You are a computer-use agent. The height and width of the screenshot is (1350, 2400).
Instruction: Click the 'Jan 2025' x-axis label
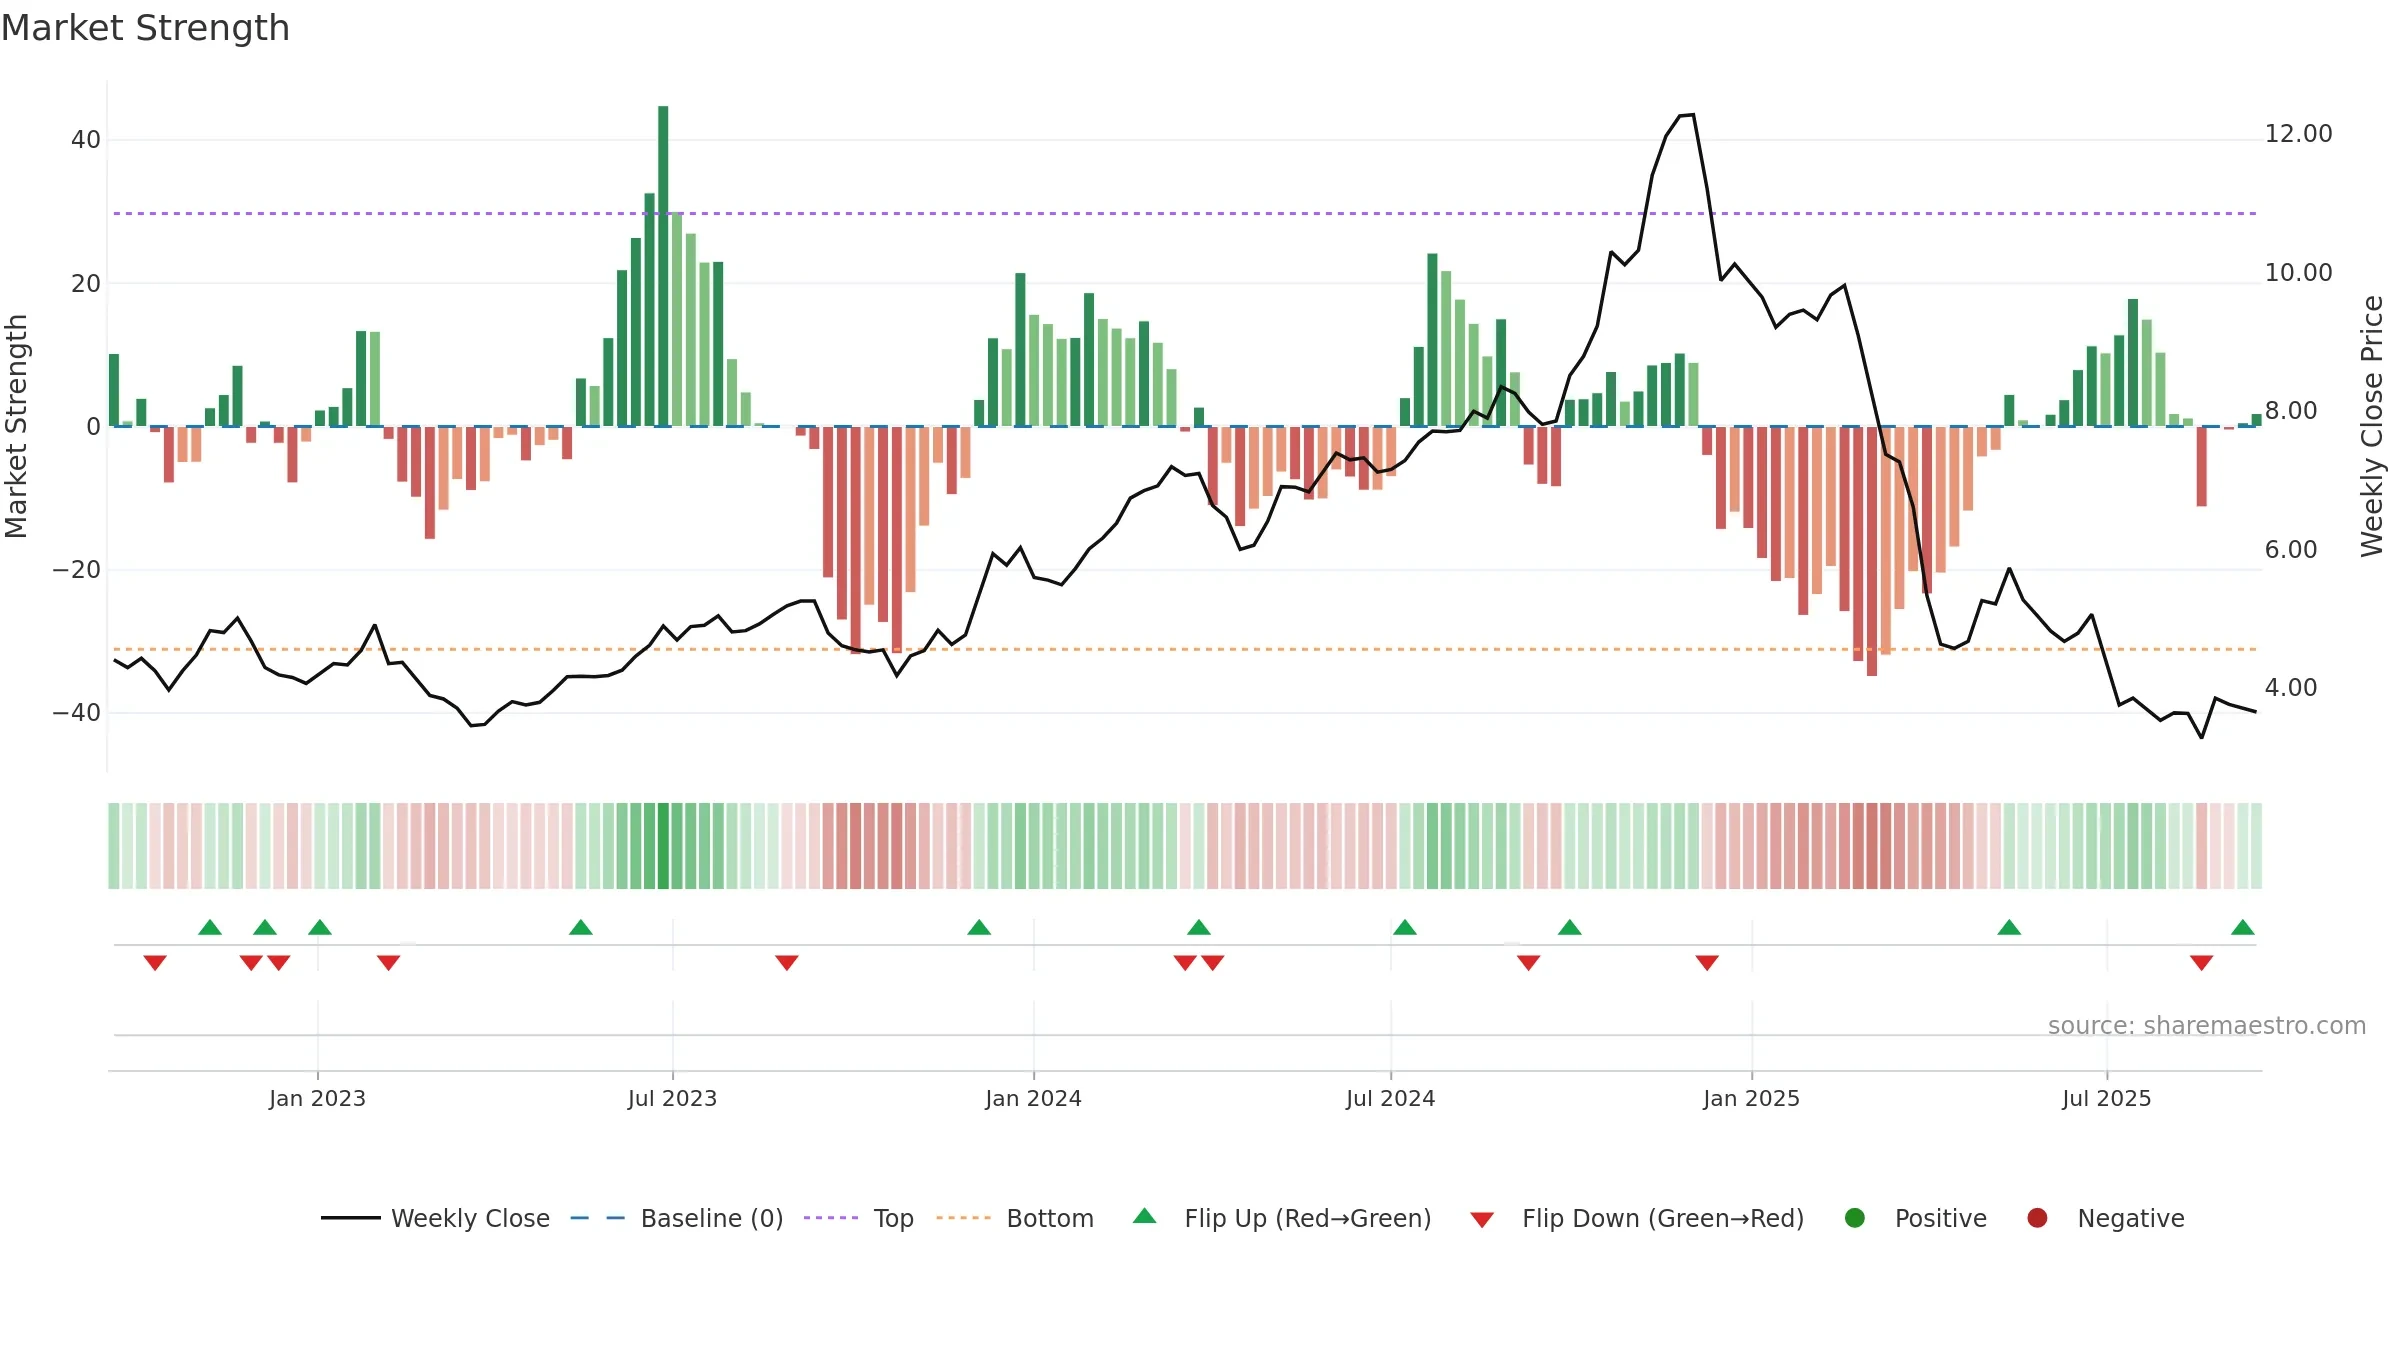(x=1751, y=1098)
